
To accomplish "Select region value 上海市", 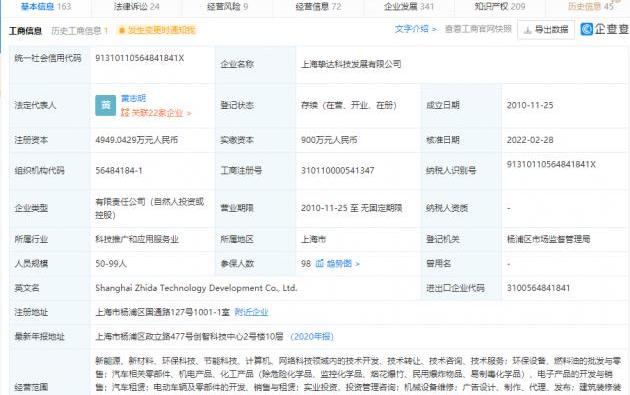I will point(313,239).
